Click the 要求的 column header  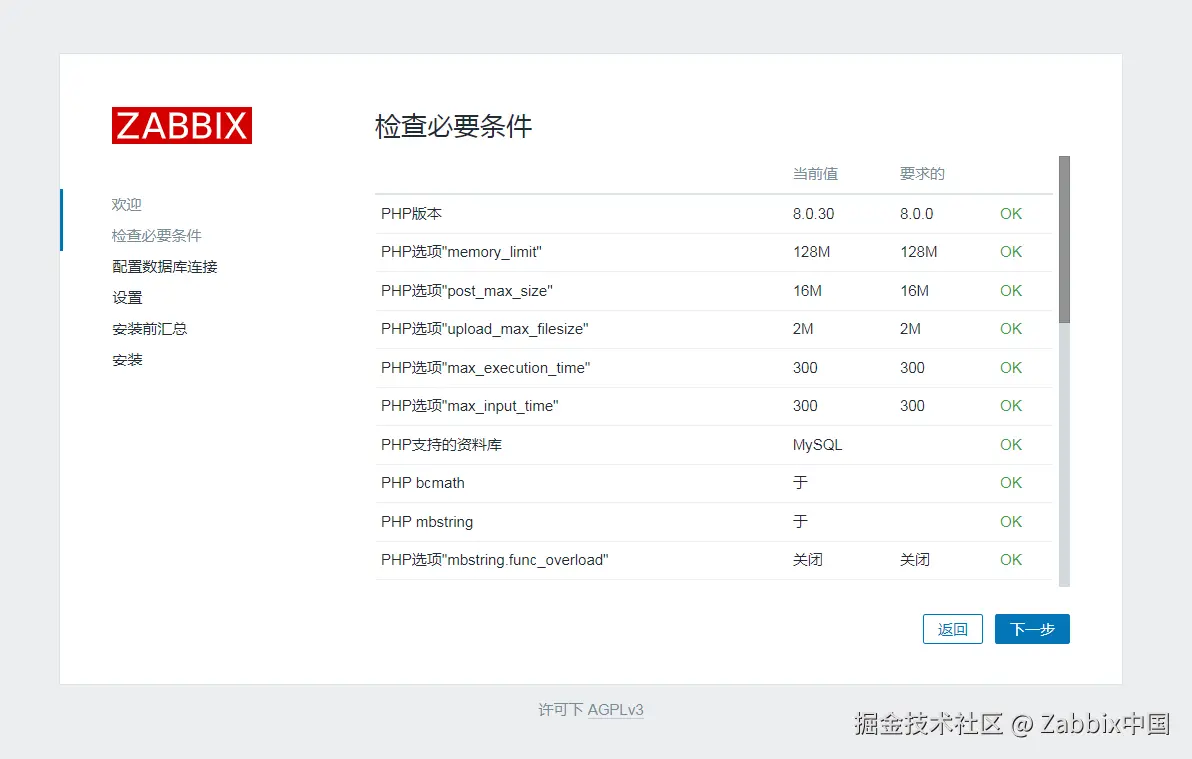click(x=922, y=174)
